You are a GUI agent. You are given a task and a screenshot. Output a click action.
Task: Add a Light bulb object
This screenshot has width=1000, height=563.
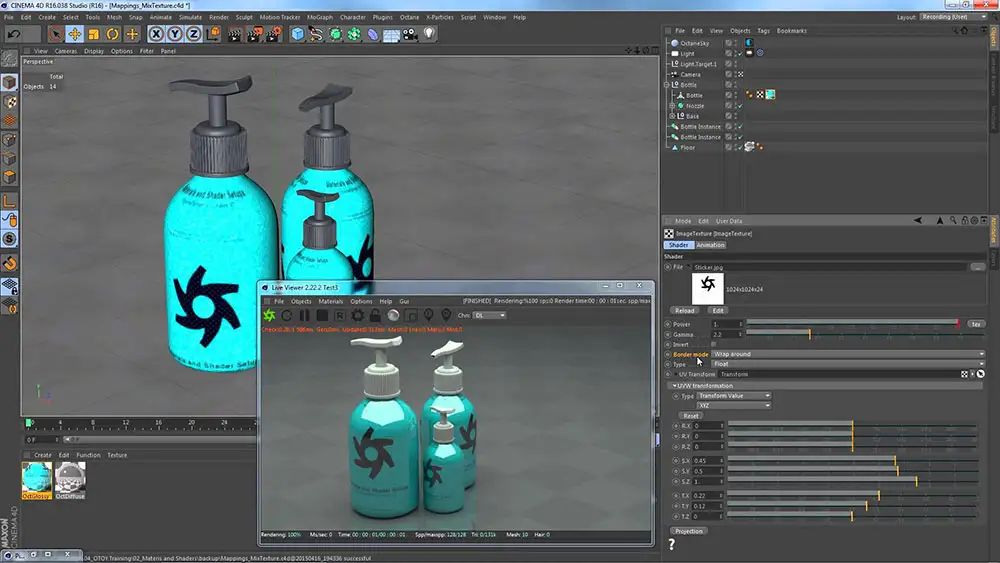(429, 34)
